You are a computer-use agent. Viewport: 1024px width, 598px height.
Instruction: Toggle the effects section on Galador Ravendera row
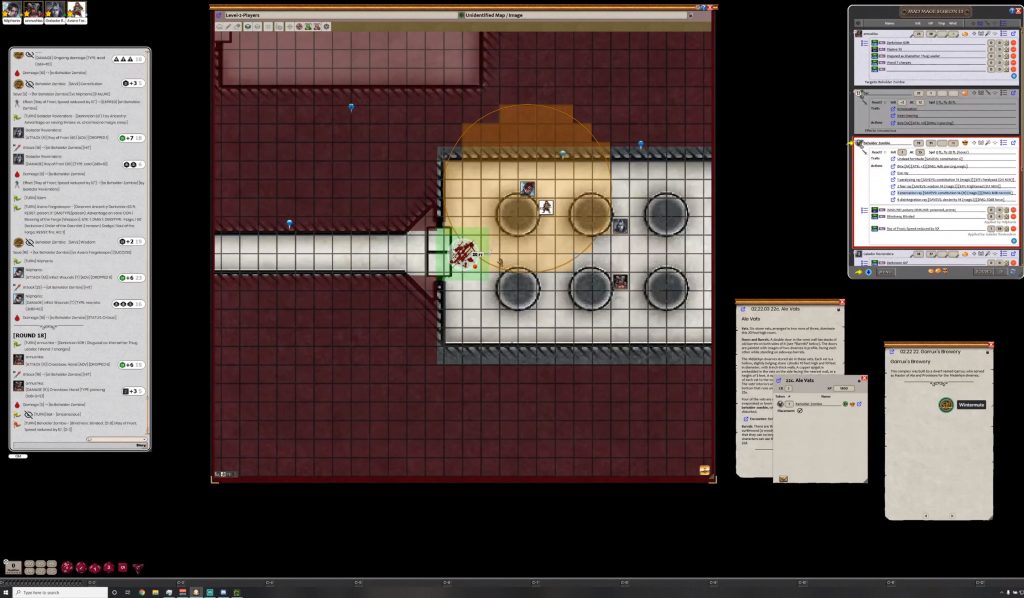click(x=1003, y=253)
